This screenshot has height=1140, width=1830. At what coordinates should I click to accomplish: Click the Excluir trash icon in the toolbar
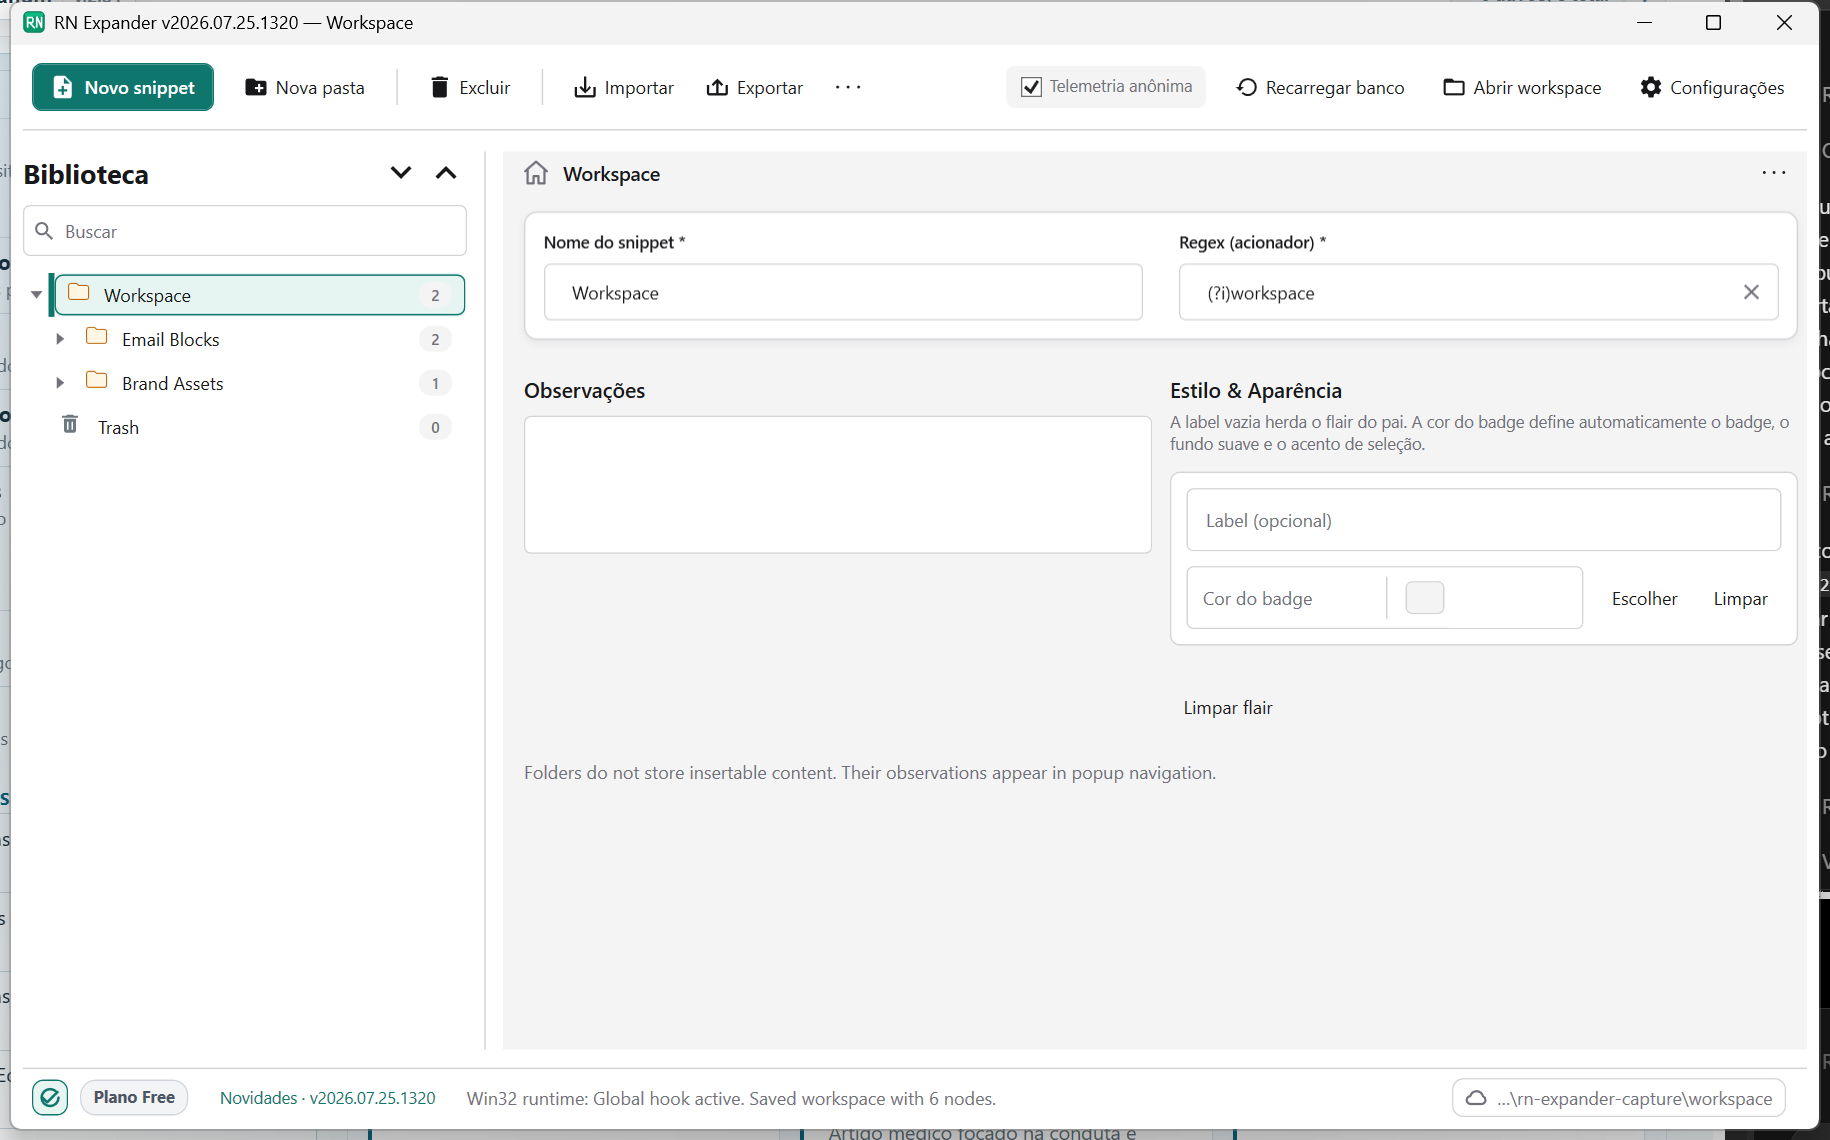pyautogui.click(x=439, y=87)
